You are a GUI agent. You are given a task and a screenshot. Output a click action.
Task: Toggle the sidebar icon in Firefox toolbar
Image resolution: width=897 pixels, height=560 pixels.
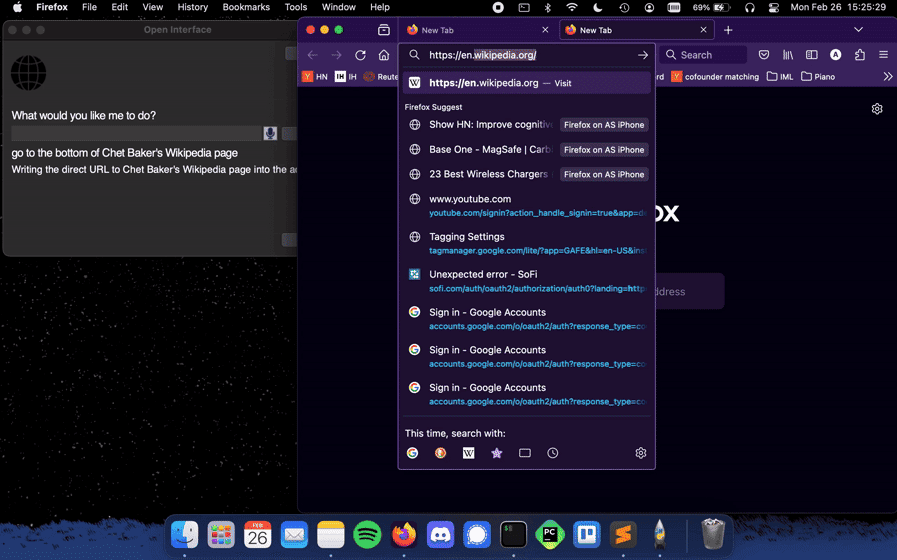811,55
